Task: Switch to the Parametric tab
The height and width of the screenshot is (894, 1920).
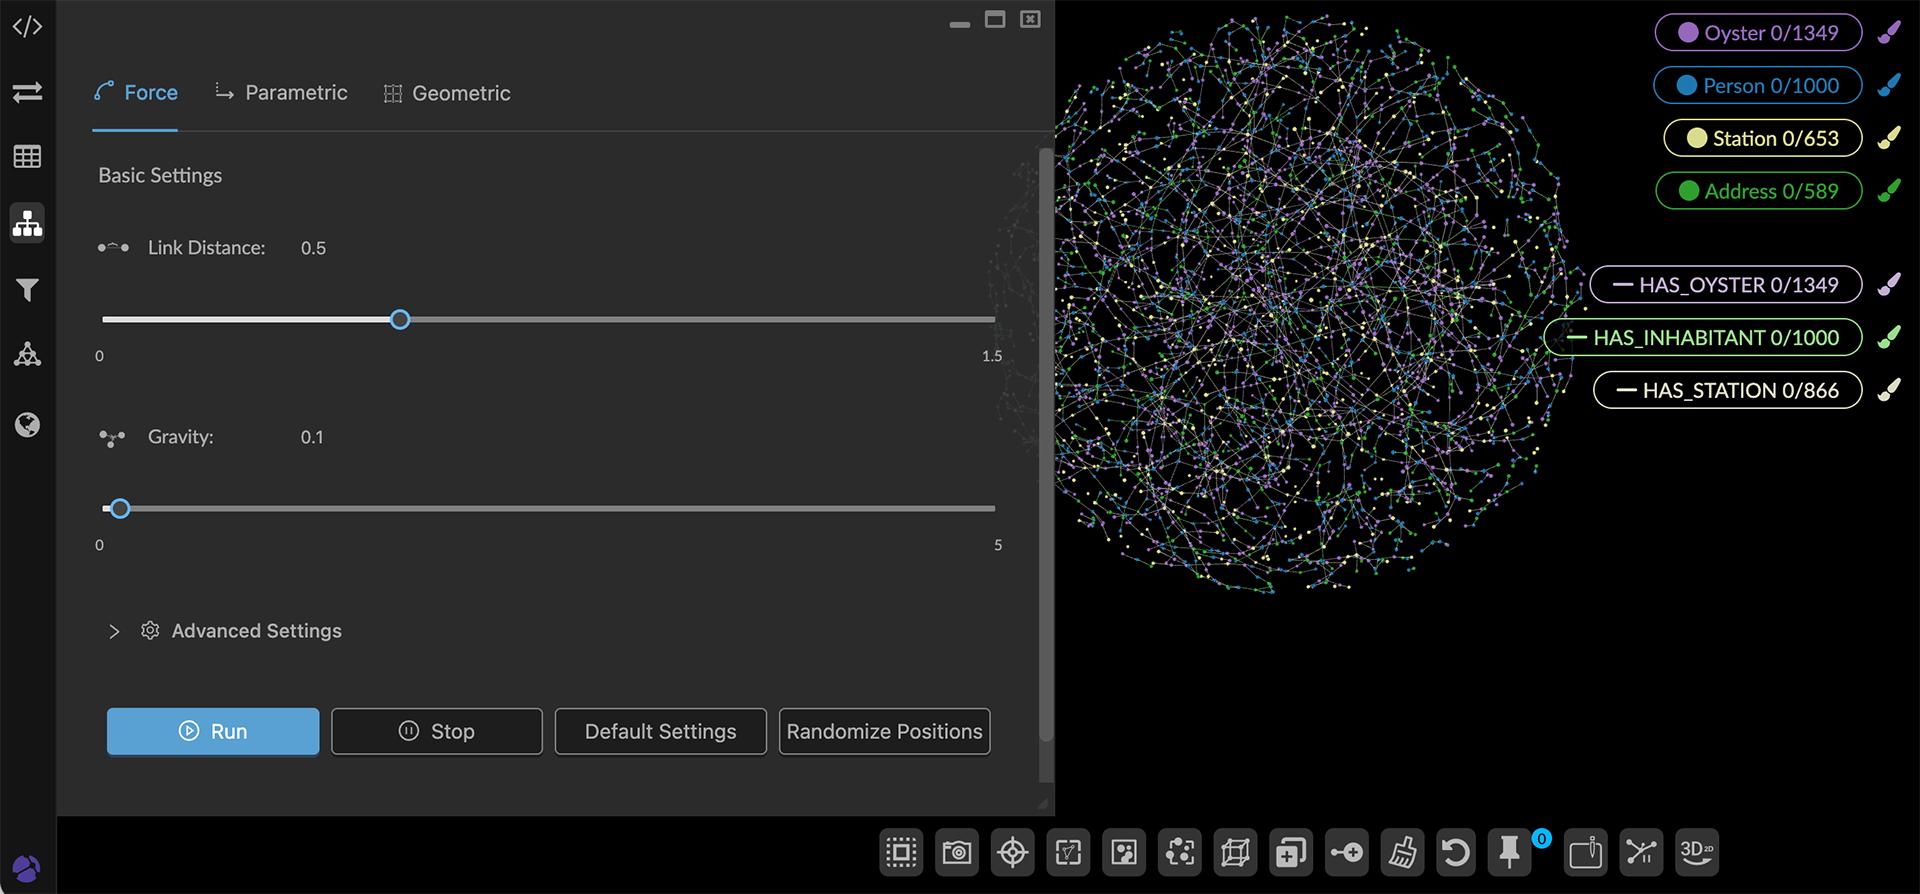Action: coord(282,93)
